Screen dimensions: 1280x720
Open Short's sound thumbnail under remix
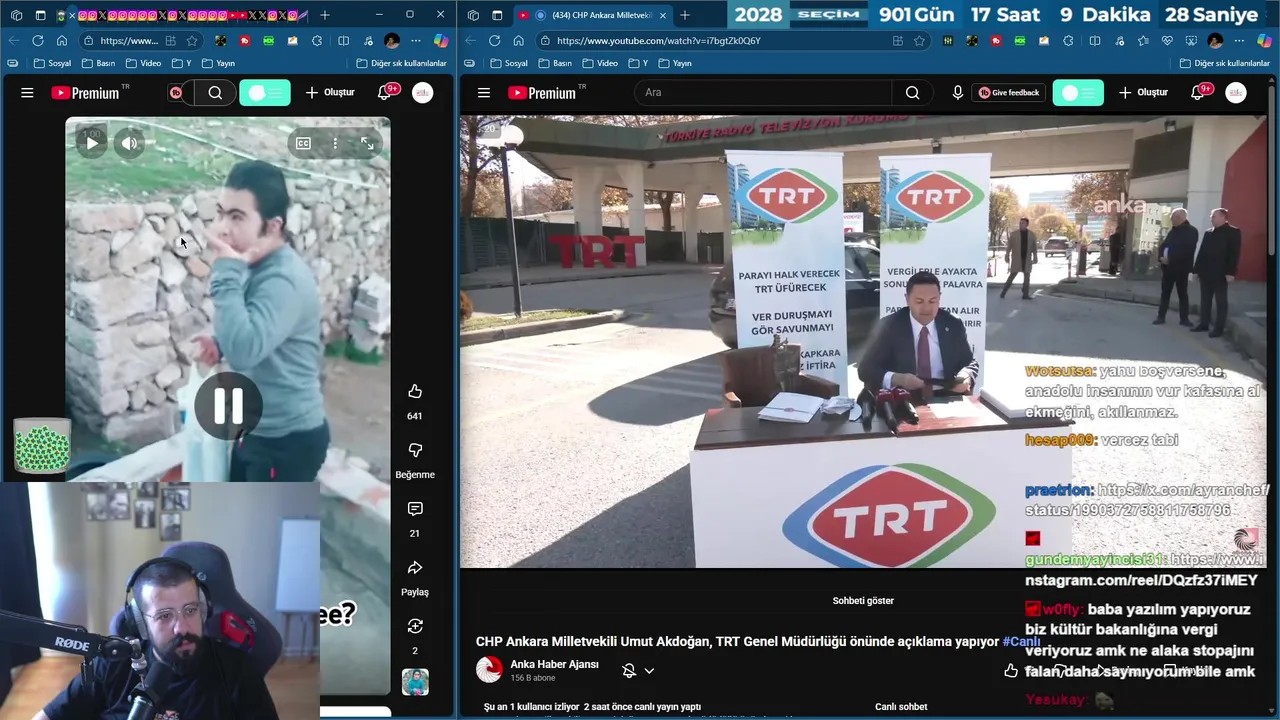click(x=415, y=682)
